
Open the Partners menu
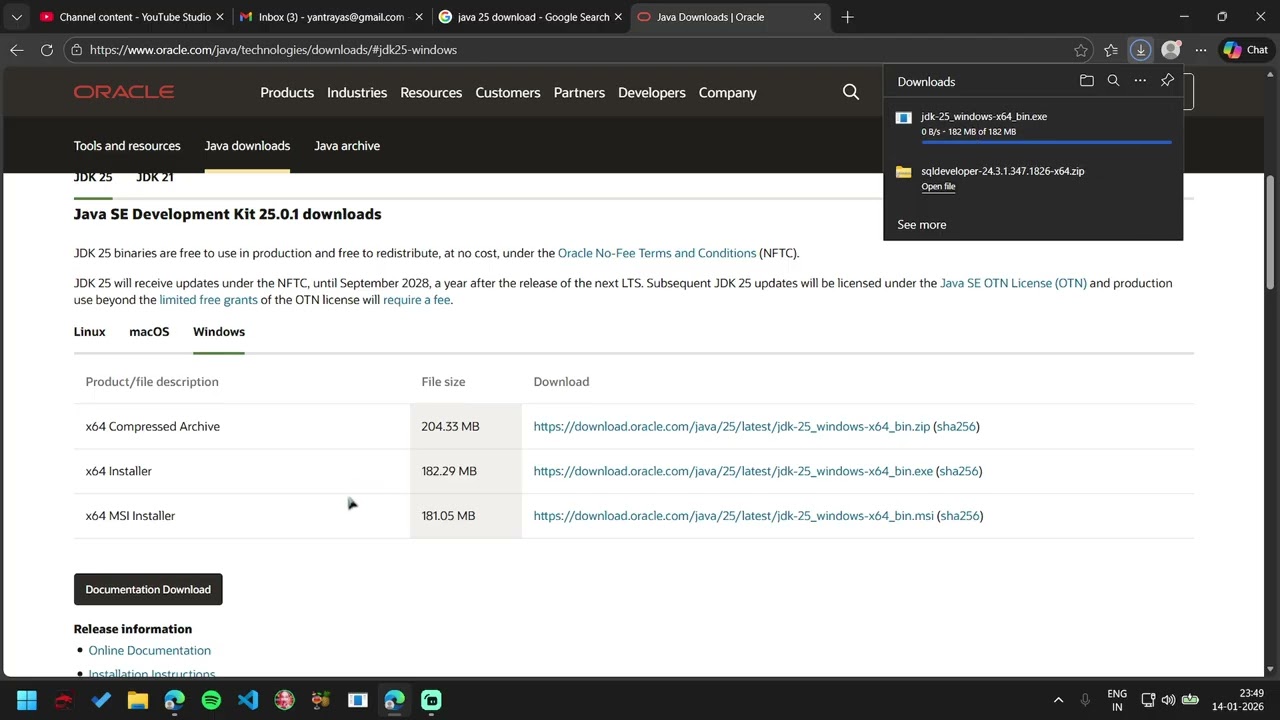click(579, 92)
